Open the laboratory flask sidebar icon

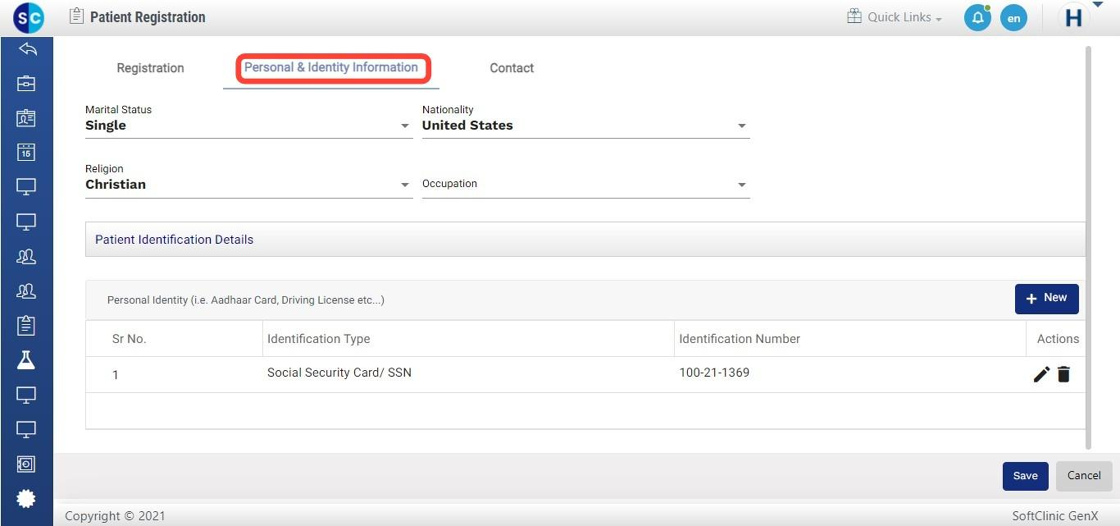pos(26,360)
